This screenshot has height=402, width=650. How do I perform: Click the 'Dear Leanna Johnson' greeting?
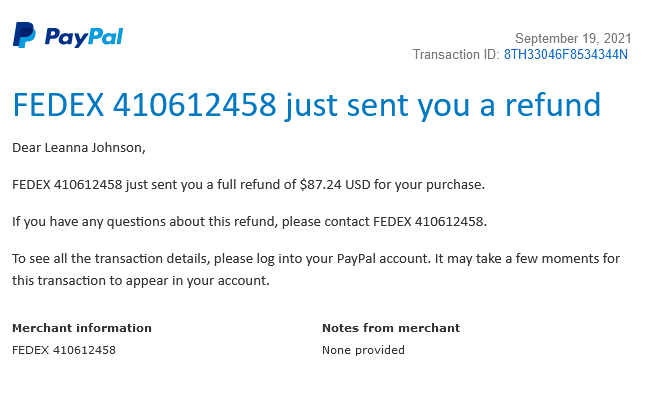pyautogui.click(x=79, y=148)
